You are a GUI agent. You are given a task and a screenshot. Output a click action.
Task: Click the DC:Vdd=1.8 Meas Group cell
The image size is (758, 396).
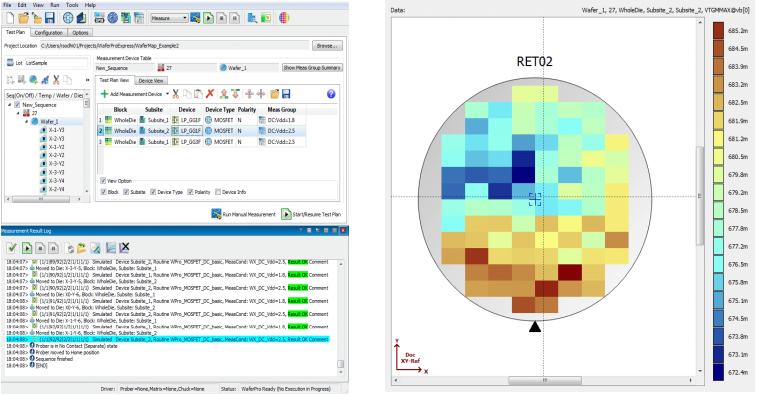point(281,120)
